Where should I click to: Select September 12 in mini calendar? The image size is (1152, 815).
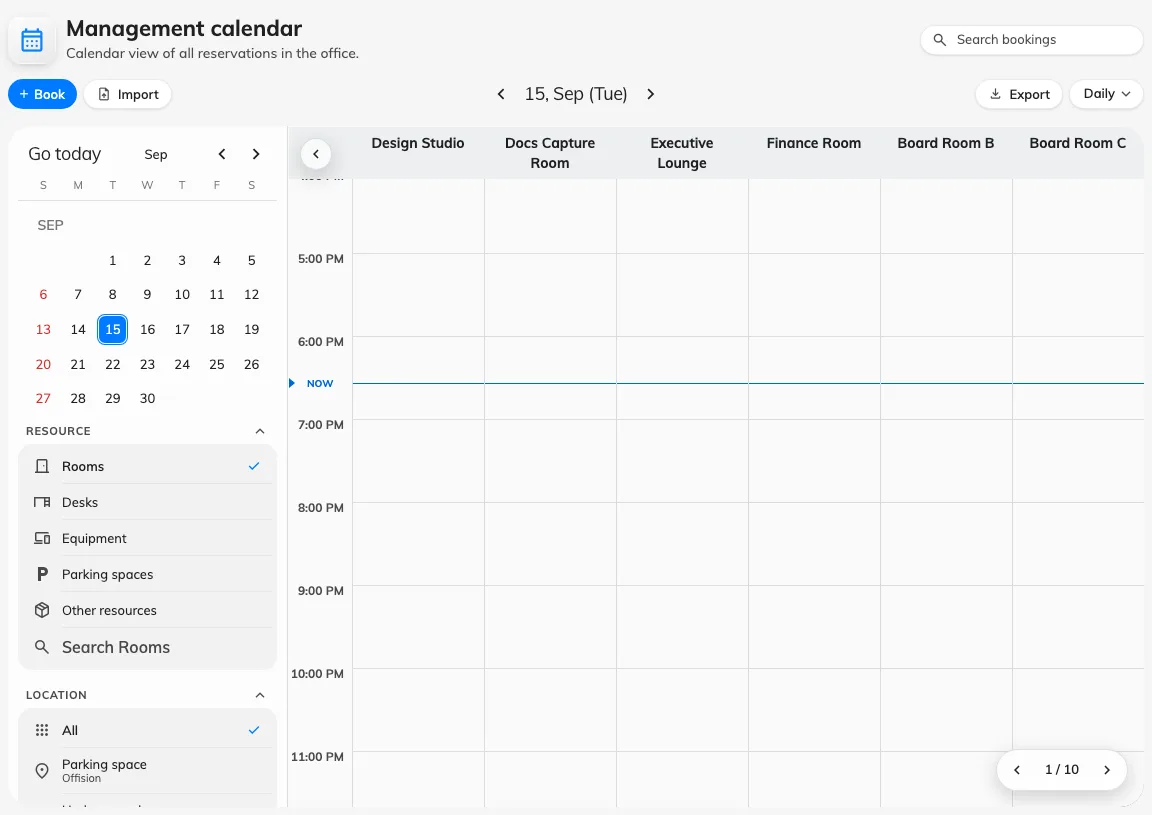tap(251, 295)
